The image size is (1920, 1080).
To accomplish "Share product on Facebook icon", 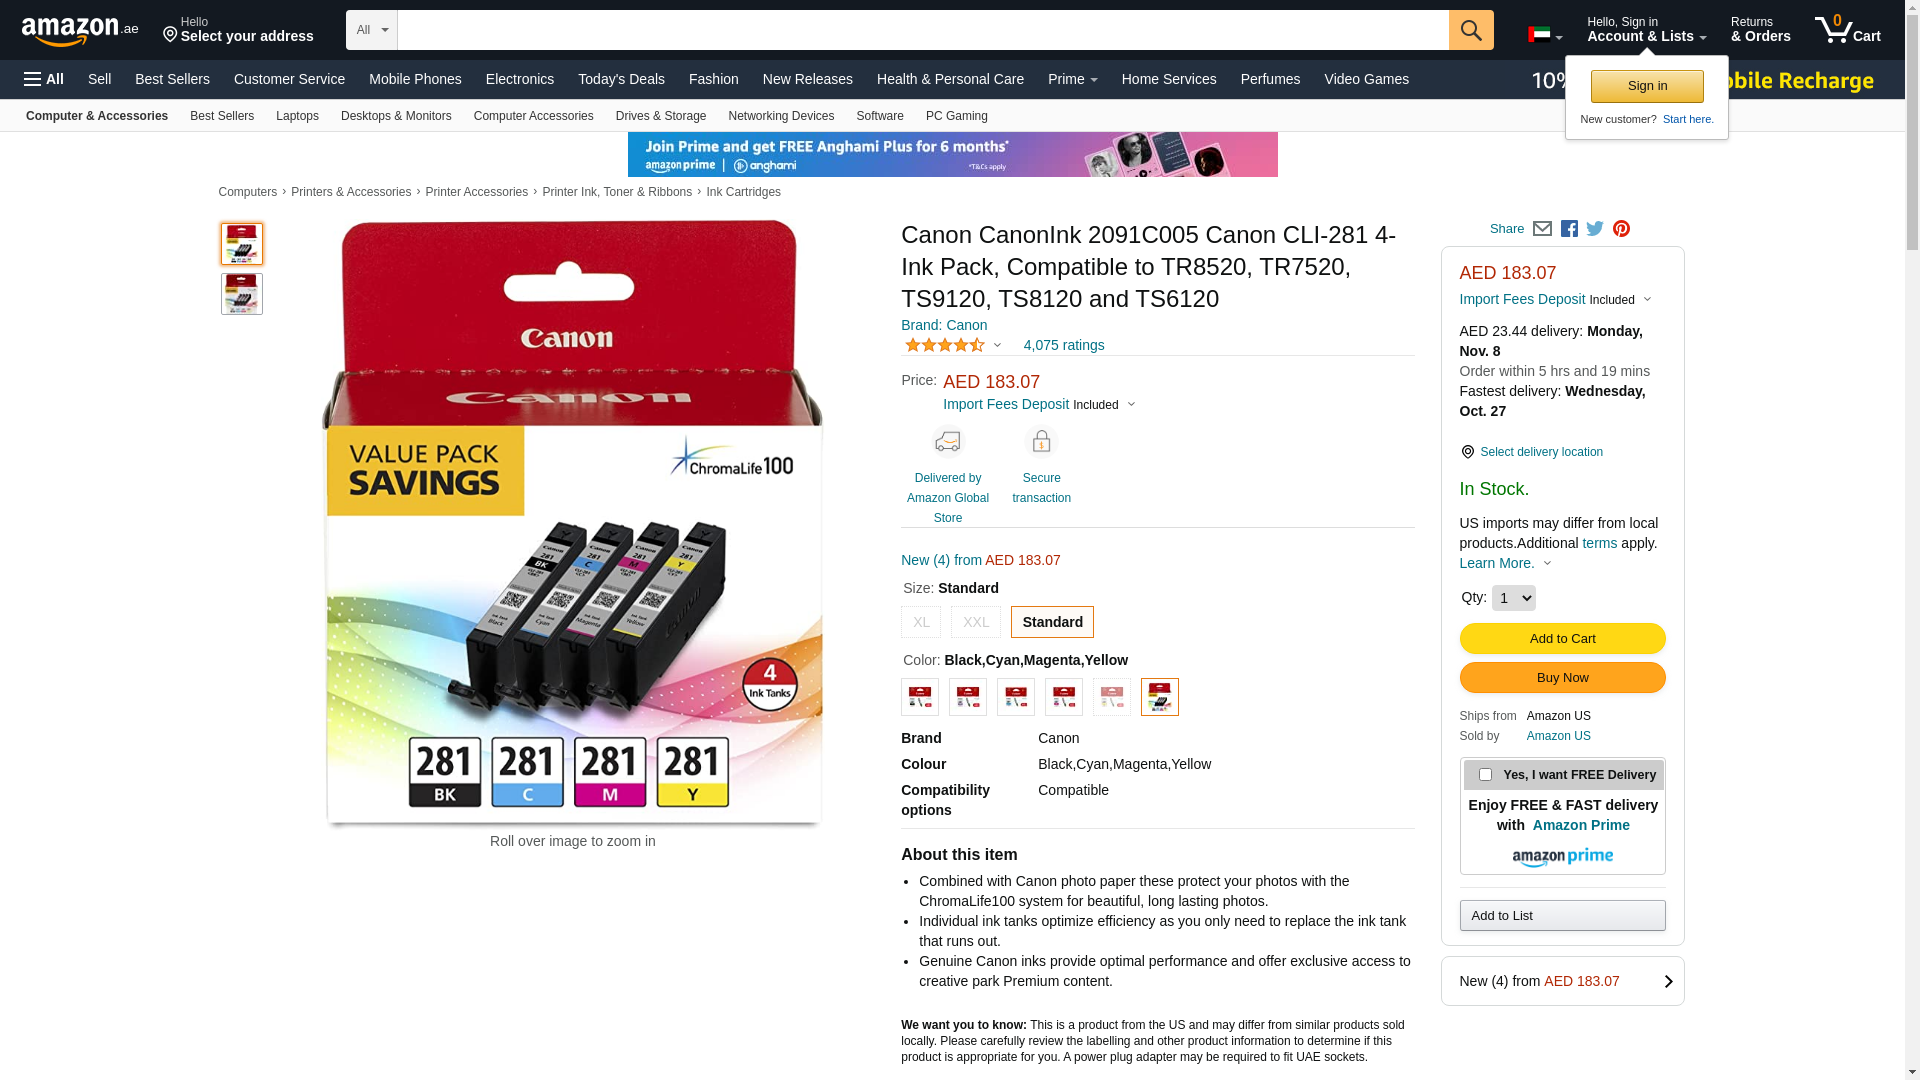I will tap(1569, 229).
